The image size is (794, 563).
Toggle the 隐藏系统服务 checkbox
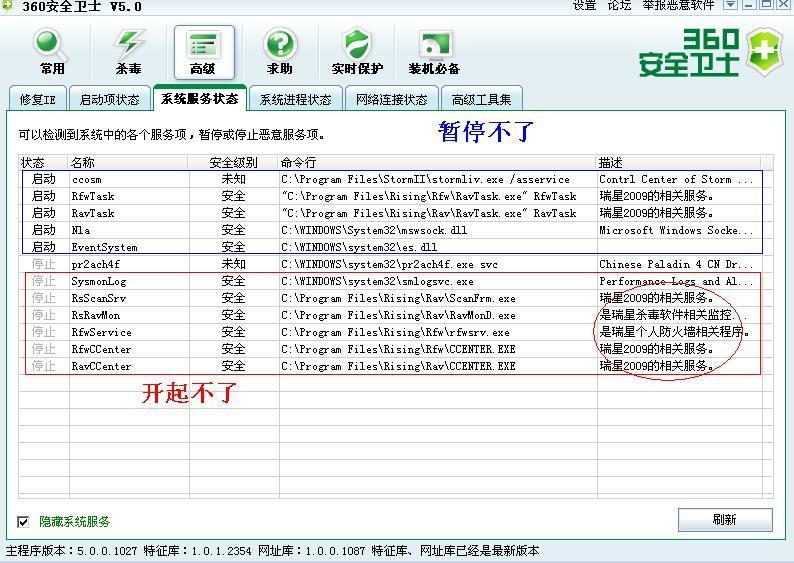click(23, 521)
